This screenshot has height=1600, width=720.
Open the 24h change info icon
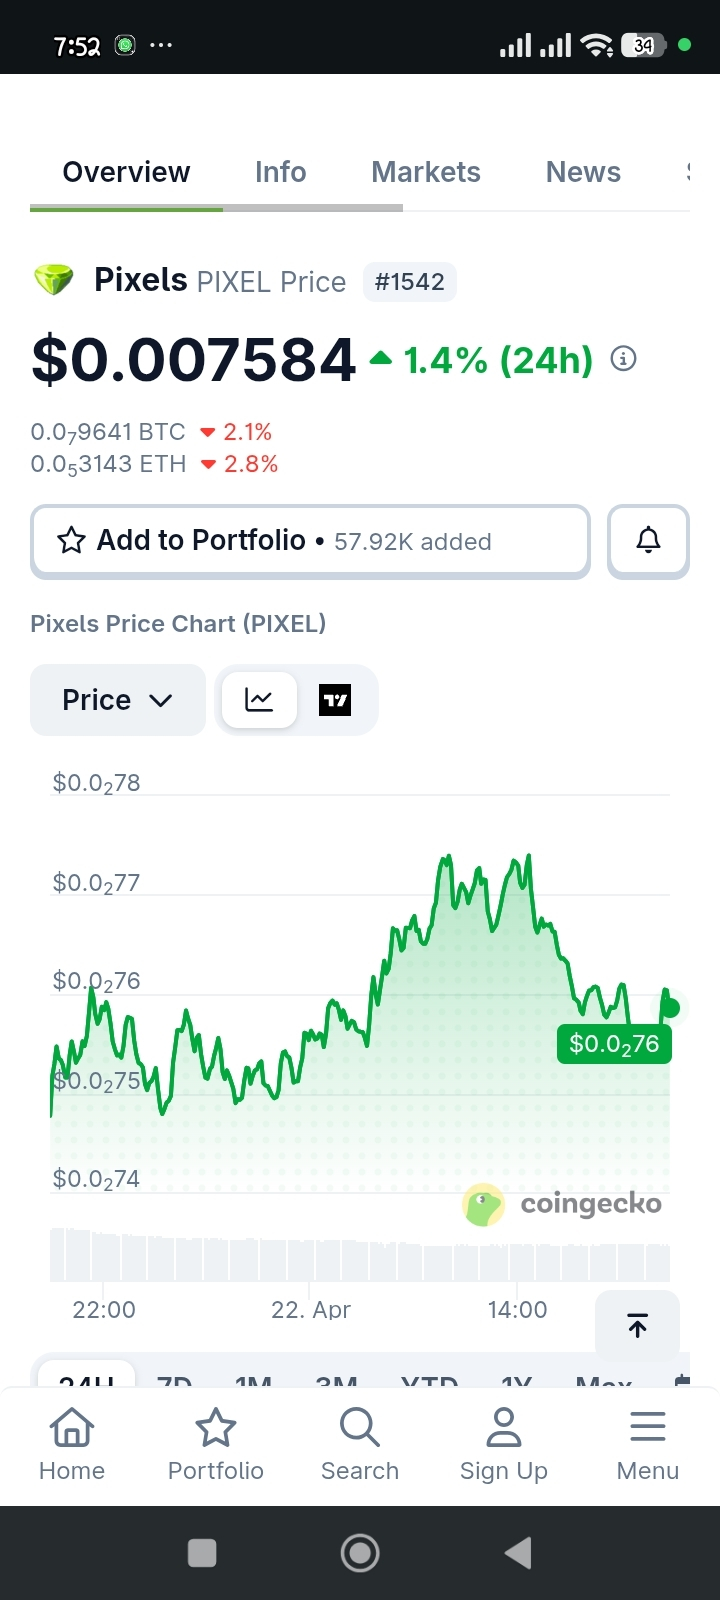coord(623,359)
